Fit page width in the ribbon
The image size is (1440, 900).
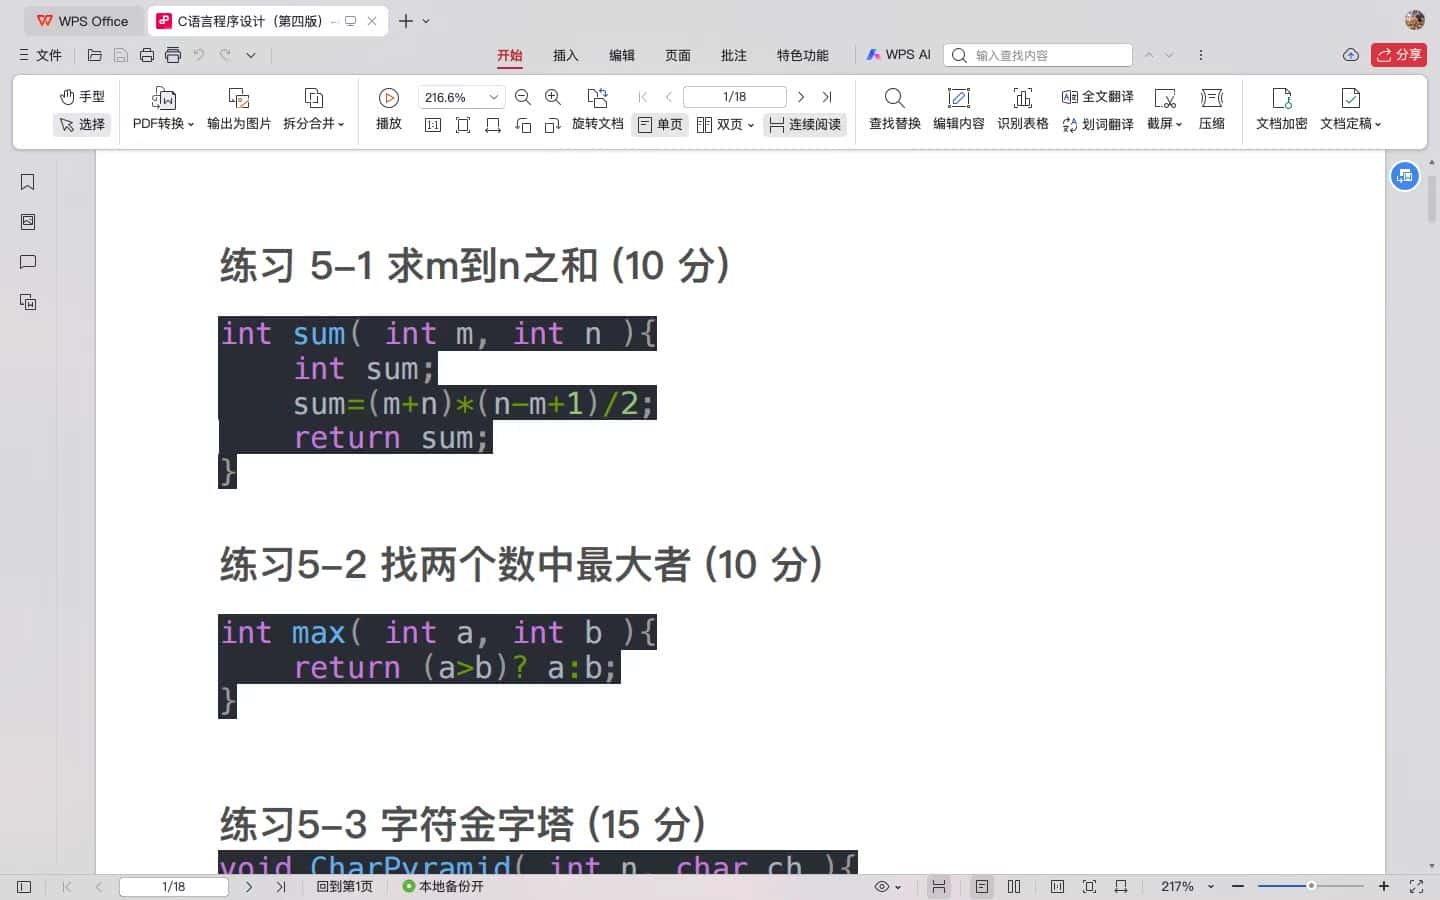(x=493, y=125)
